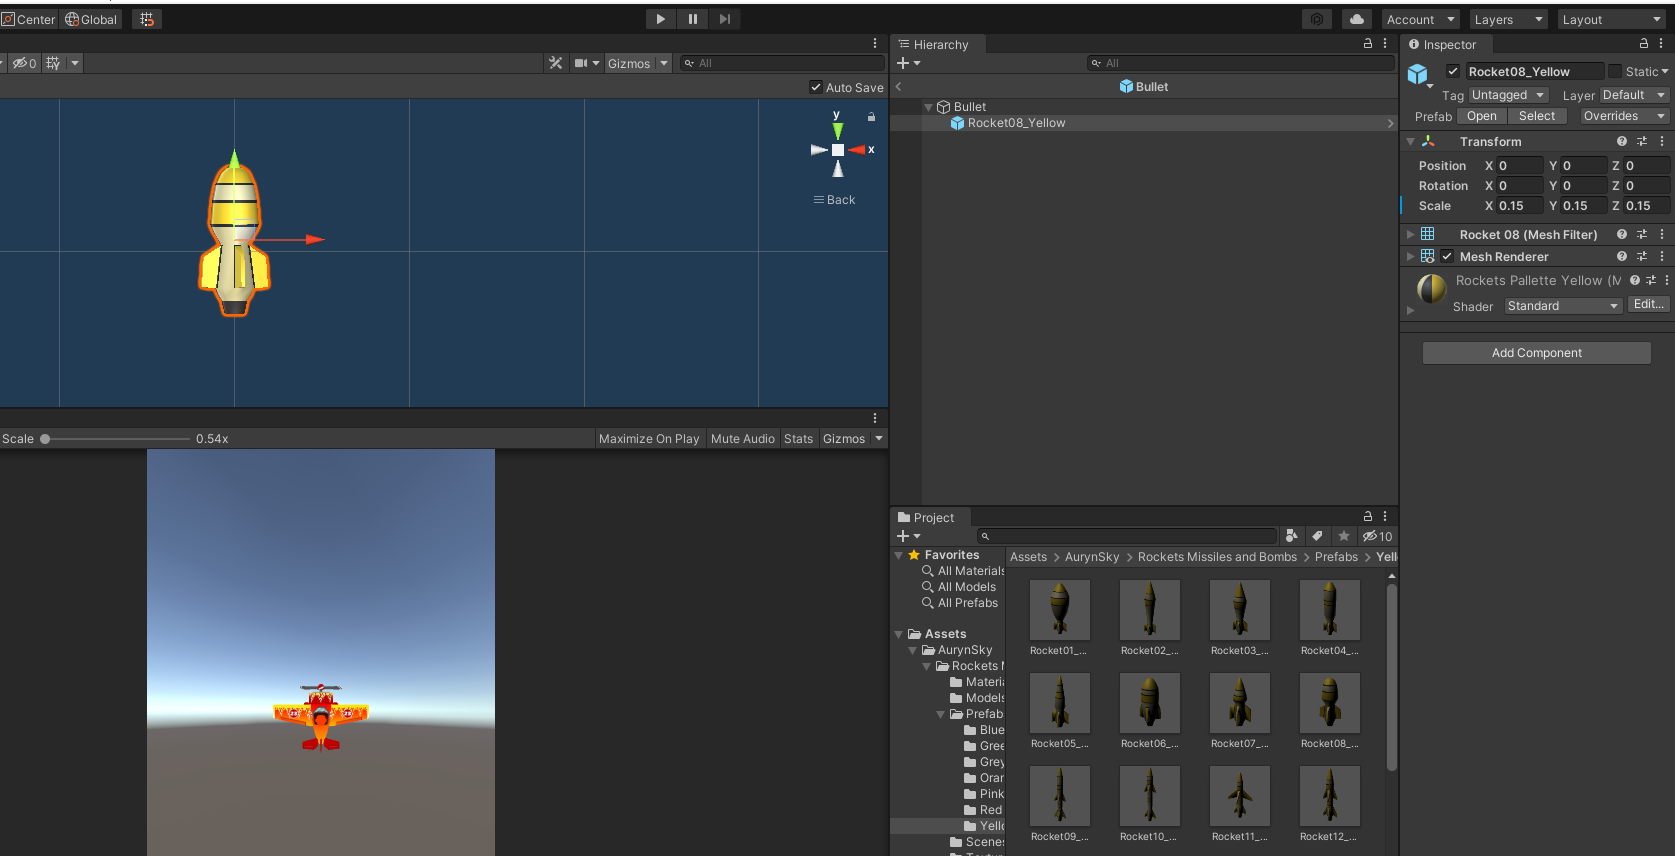
Task: Open Mesh Renderer more options menu
Action: (x=1662, y=256)
